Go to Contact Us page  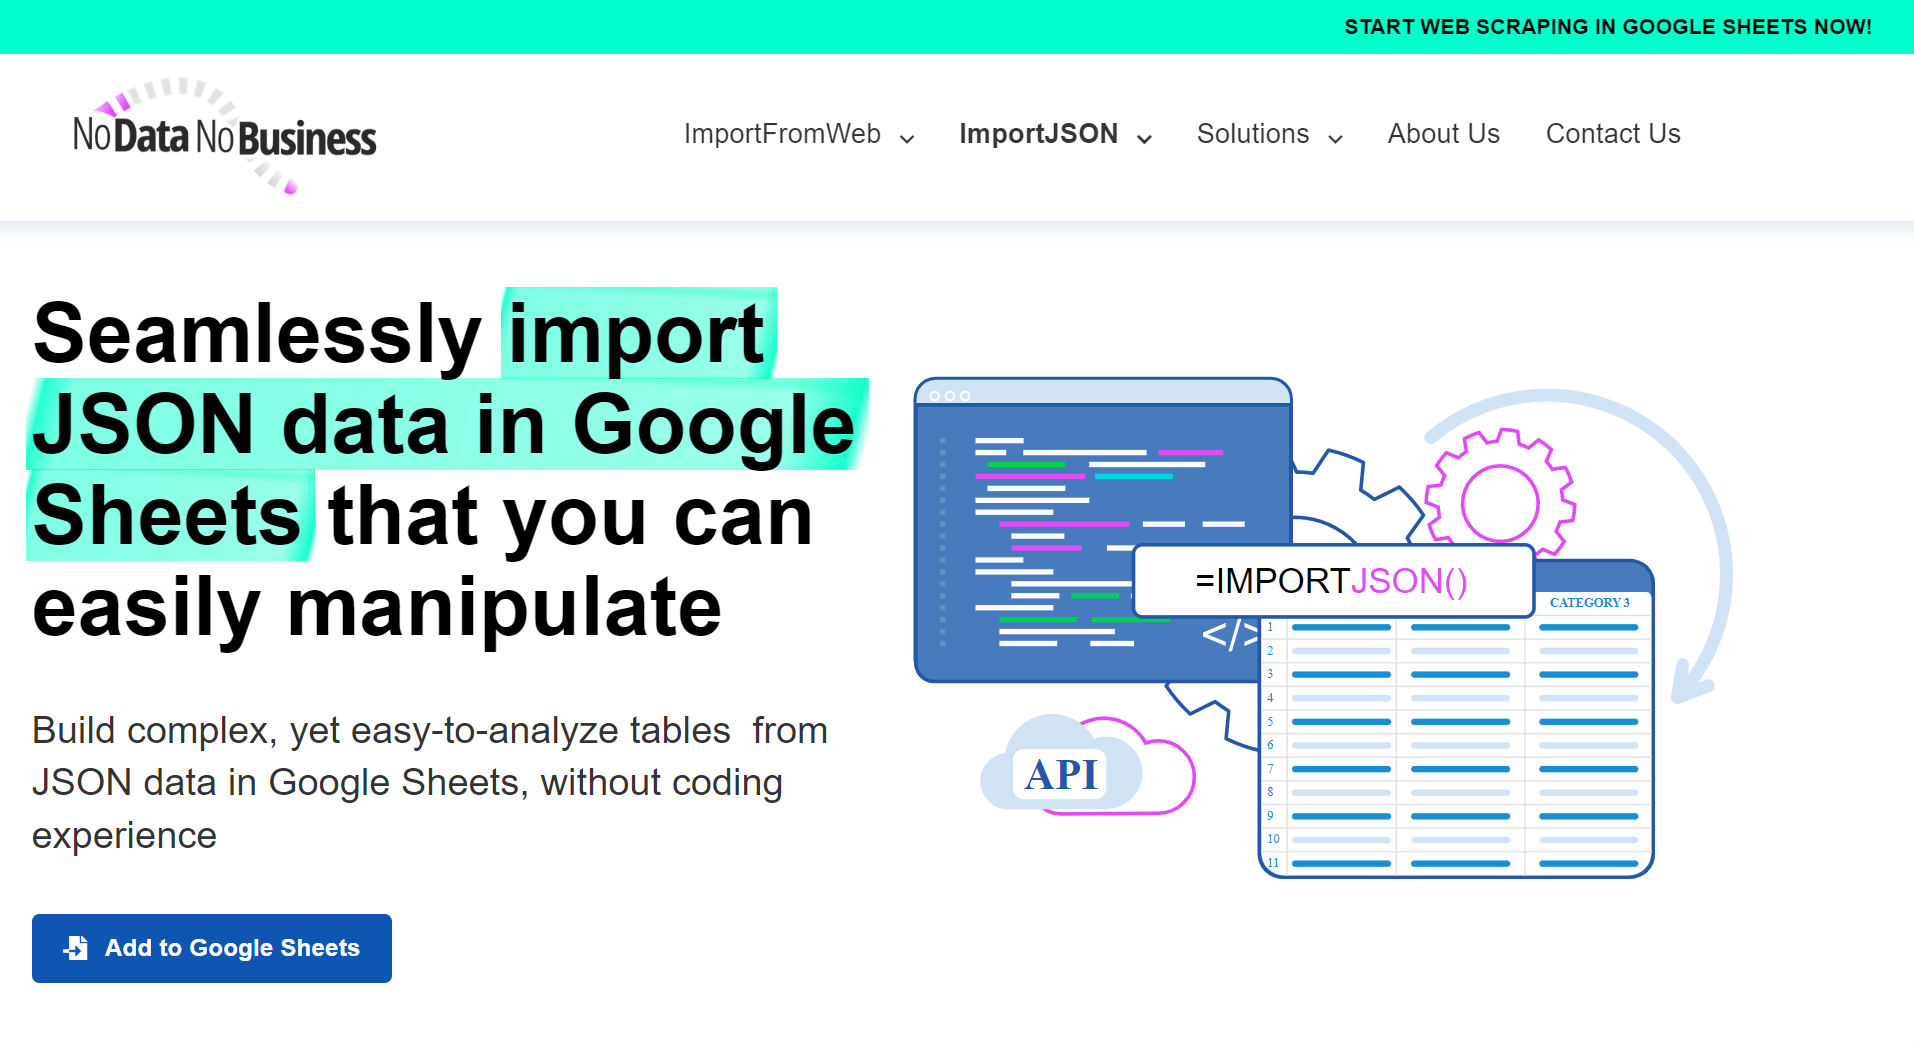1613,134
